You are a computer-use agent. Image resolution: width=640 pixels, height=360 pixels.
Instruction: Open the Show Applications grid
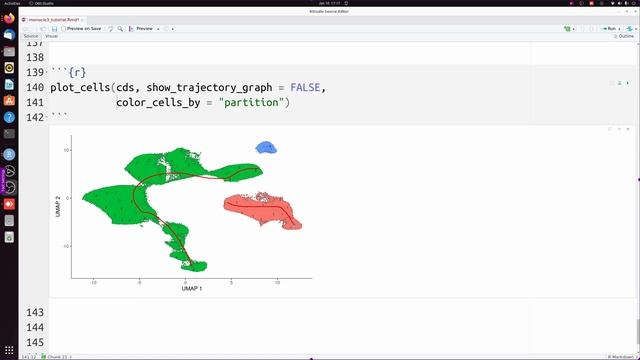(9, 350)
